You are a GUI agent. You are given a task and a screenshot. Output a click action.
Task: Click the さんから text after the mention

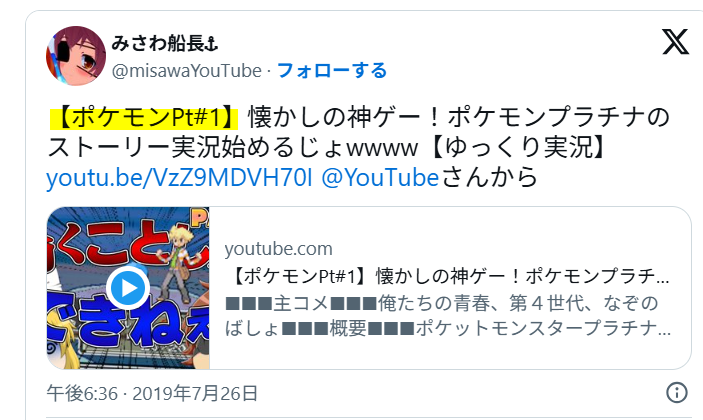(489, 177)
